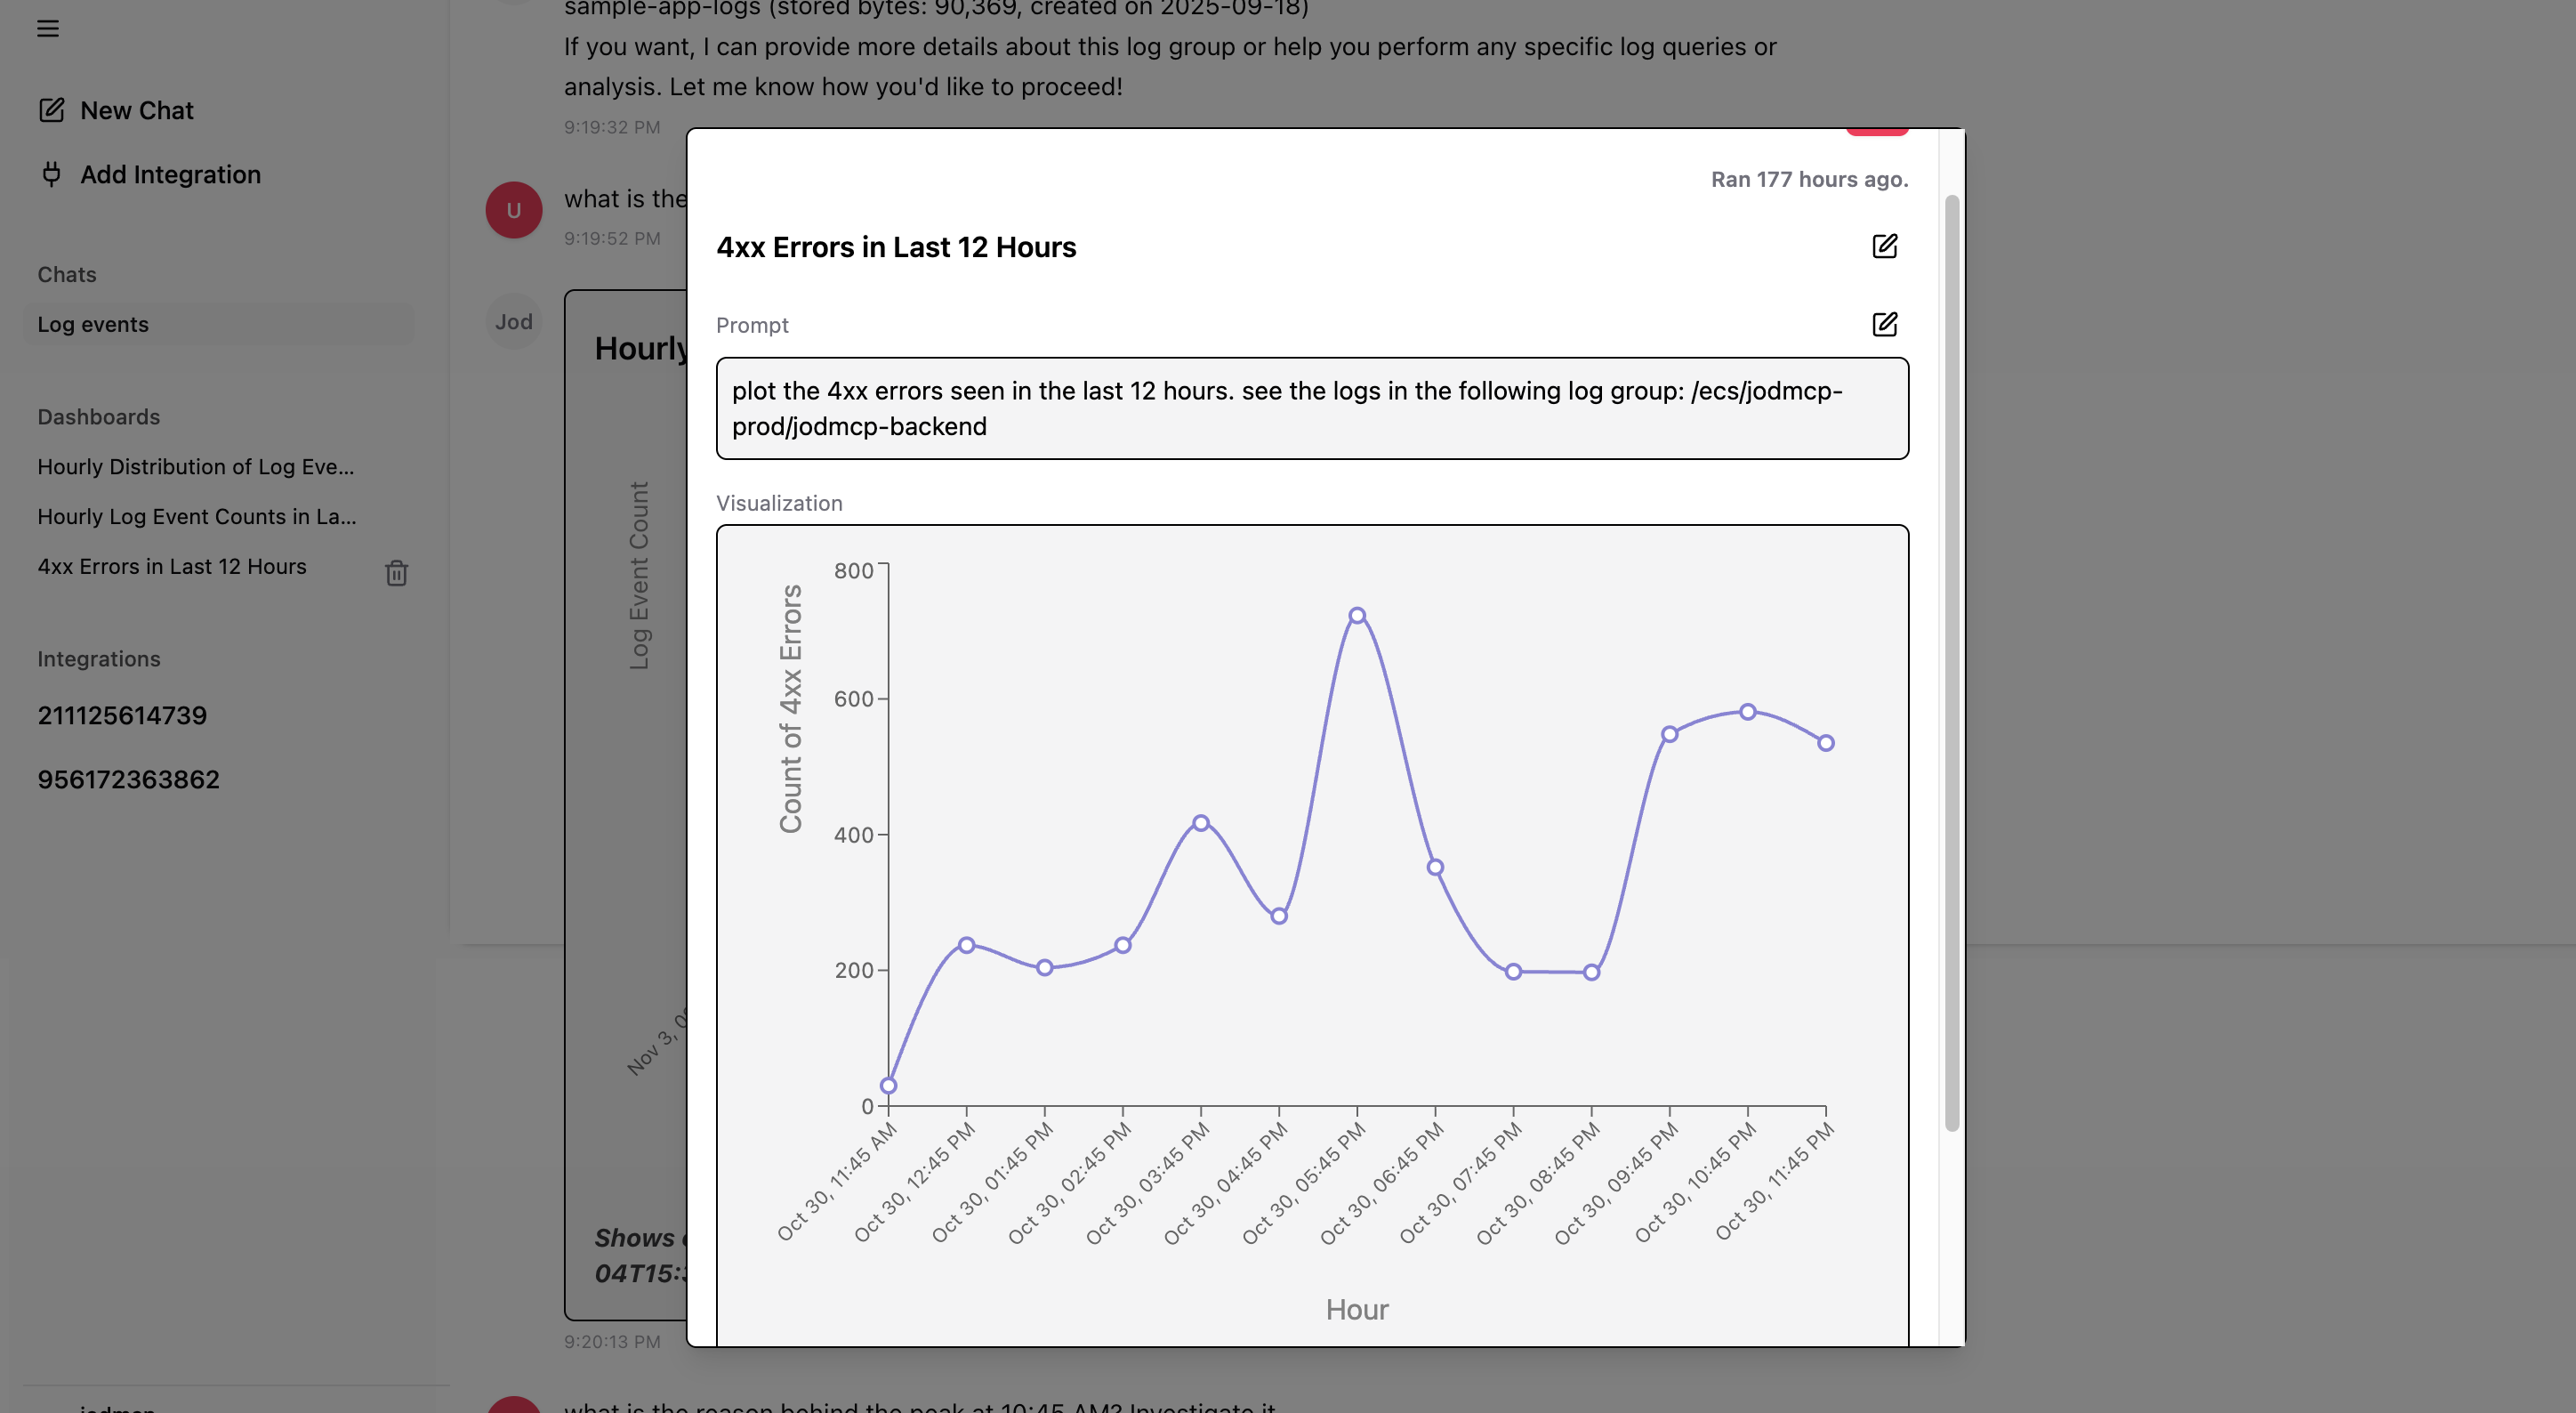The image size is (2576, 1413).
Task: Delete the 4xx Errors dashboard via trash icon
Action: coord(396,574)
